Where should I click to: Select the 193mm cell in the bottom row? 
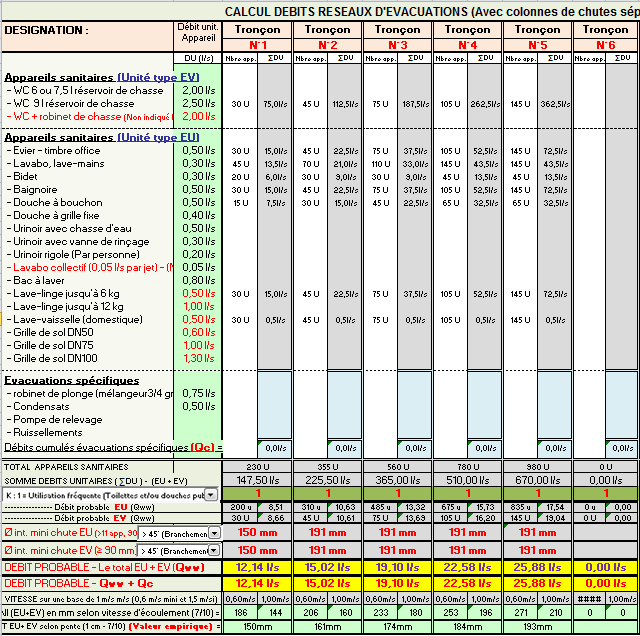tap(537, 627)
